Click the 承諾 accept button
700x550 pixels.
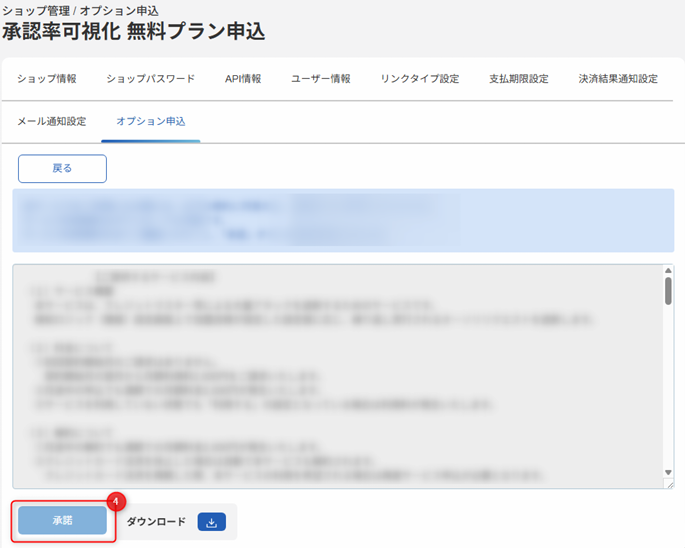(x=62, y=521)
